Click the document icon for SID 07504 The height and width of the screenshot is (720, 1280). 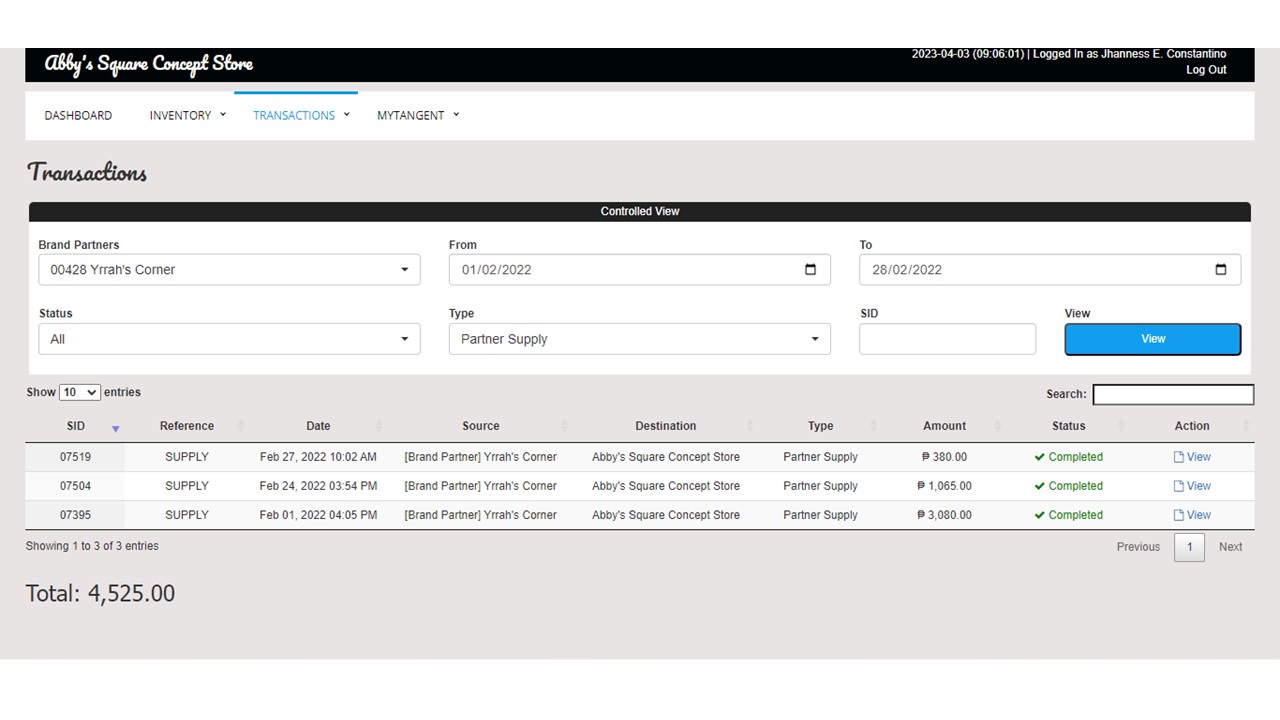[1179, 486]
